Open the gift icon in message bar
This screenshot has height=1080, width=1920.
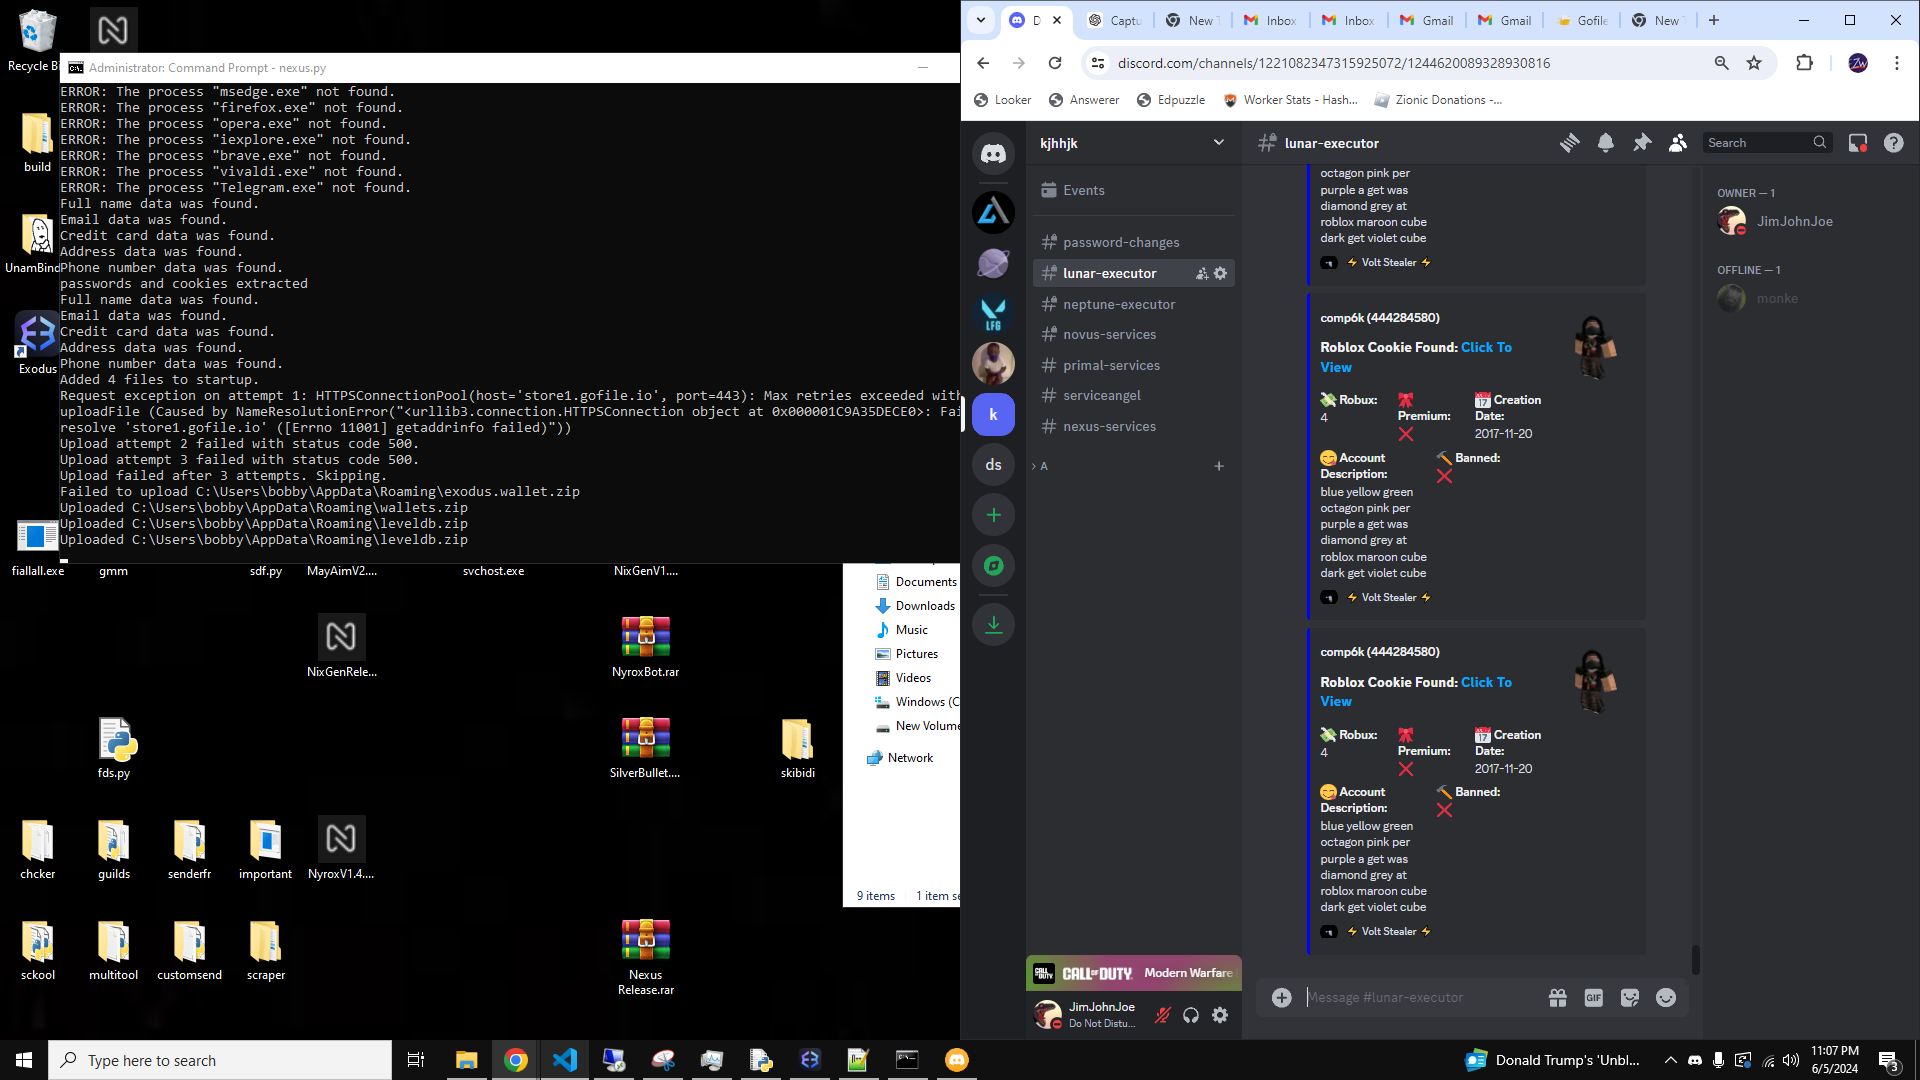[x=1557, y=998]
